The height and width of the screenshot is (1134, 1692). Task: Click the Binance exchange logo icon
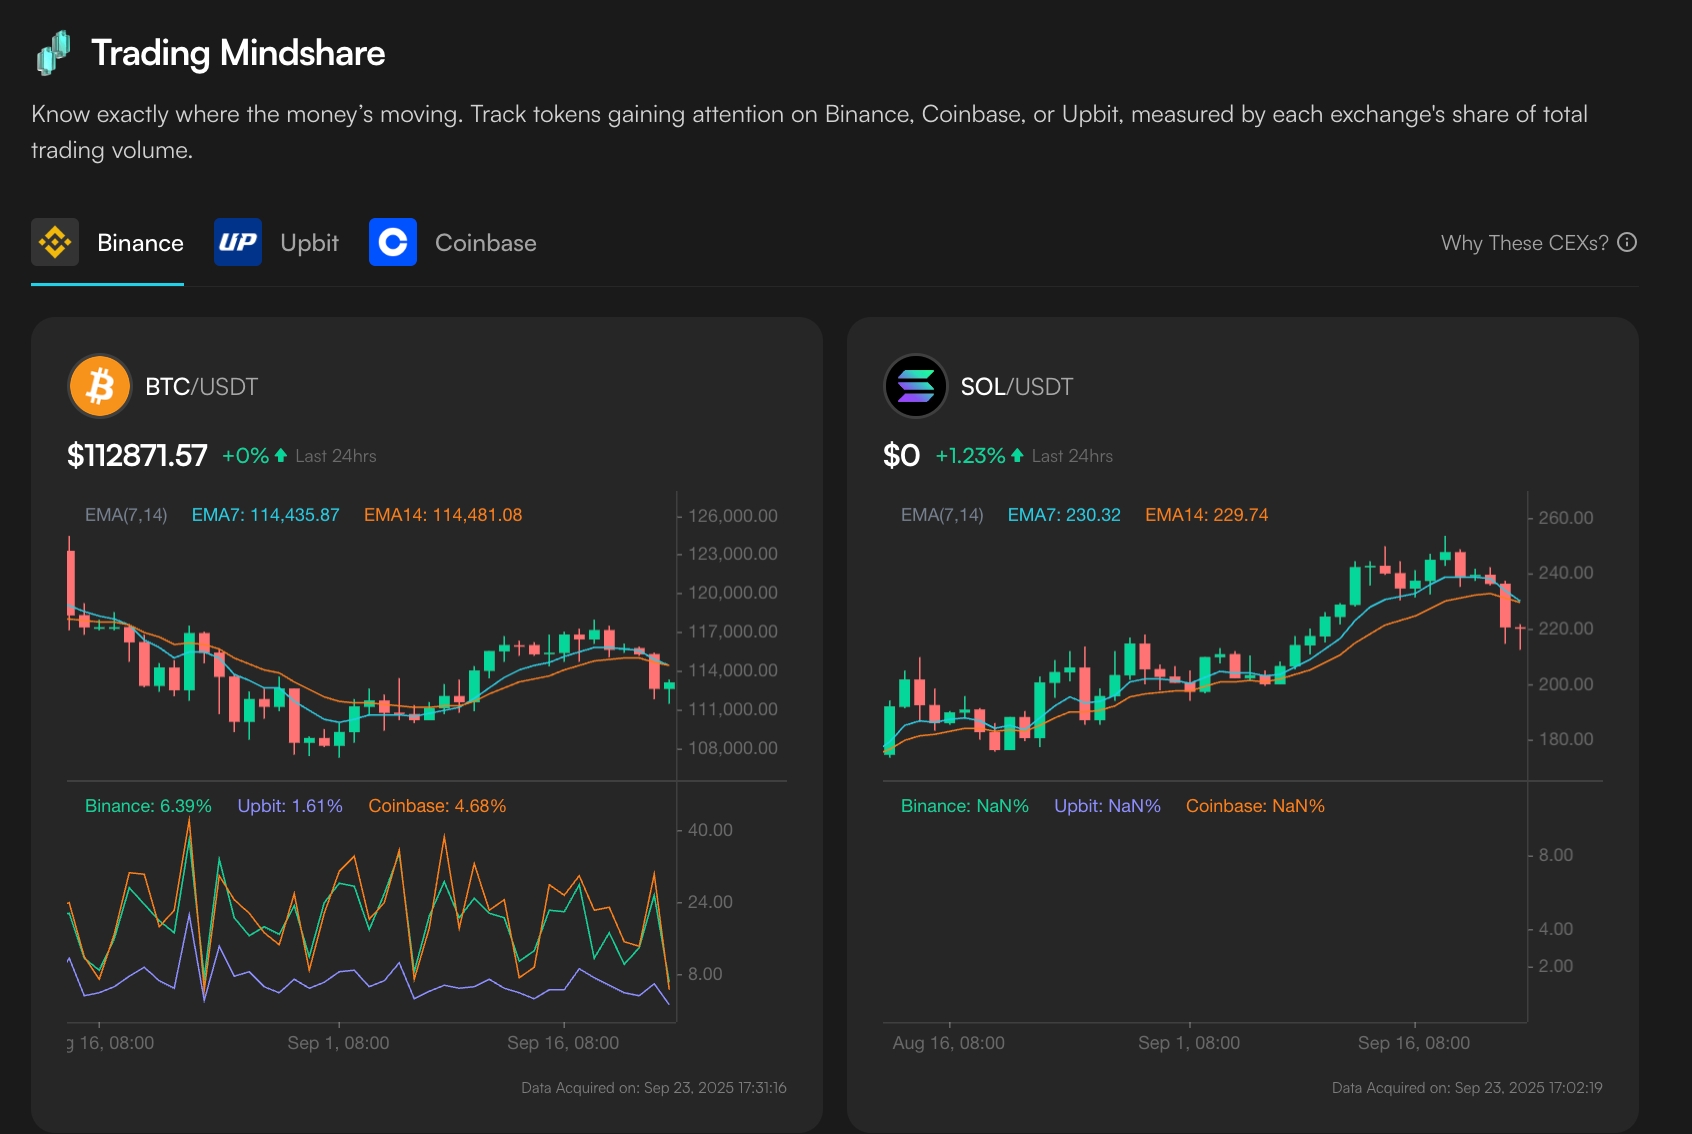[55, 243]
